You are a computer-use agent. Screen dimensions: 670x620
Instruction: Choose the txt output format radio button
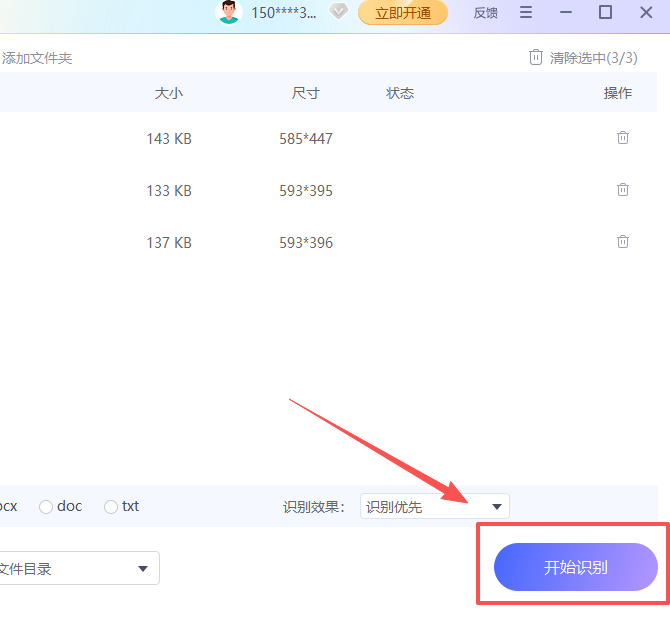pos(111,507)
